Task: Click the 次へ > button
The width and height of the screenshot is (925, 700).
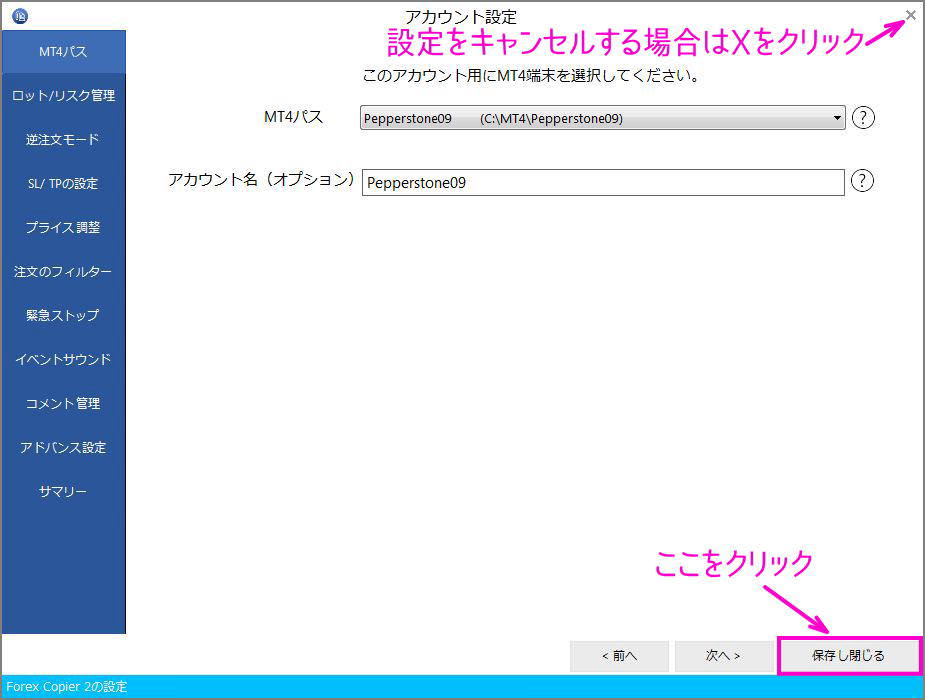Action: [x=723, y=656]
